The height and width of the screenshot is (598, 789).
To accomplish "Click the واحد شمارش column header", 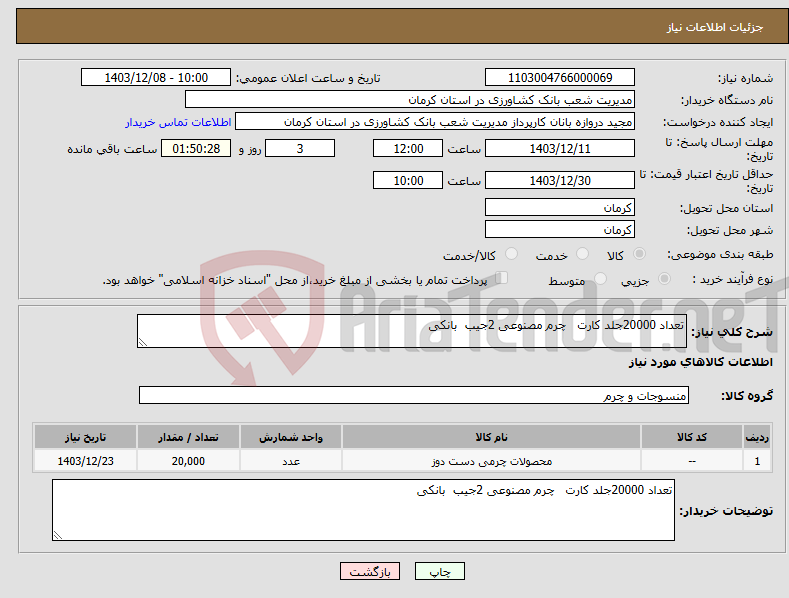I will (x=291, y=437).
